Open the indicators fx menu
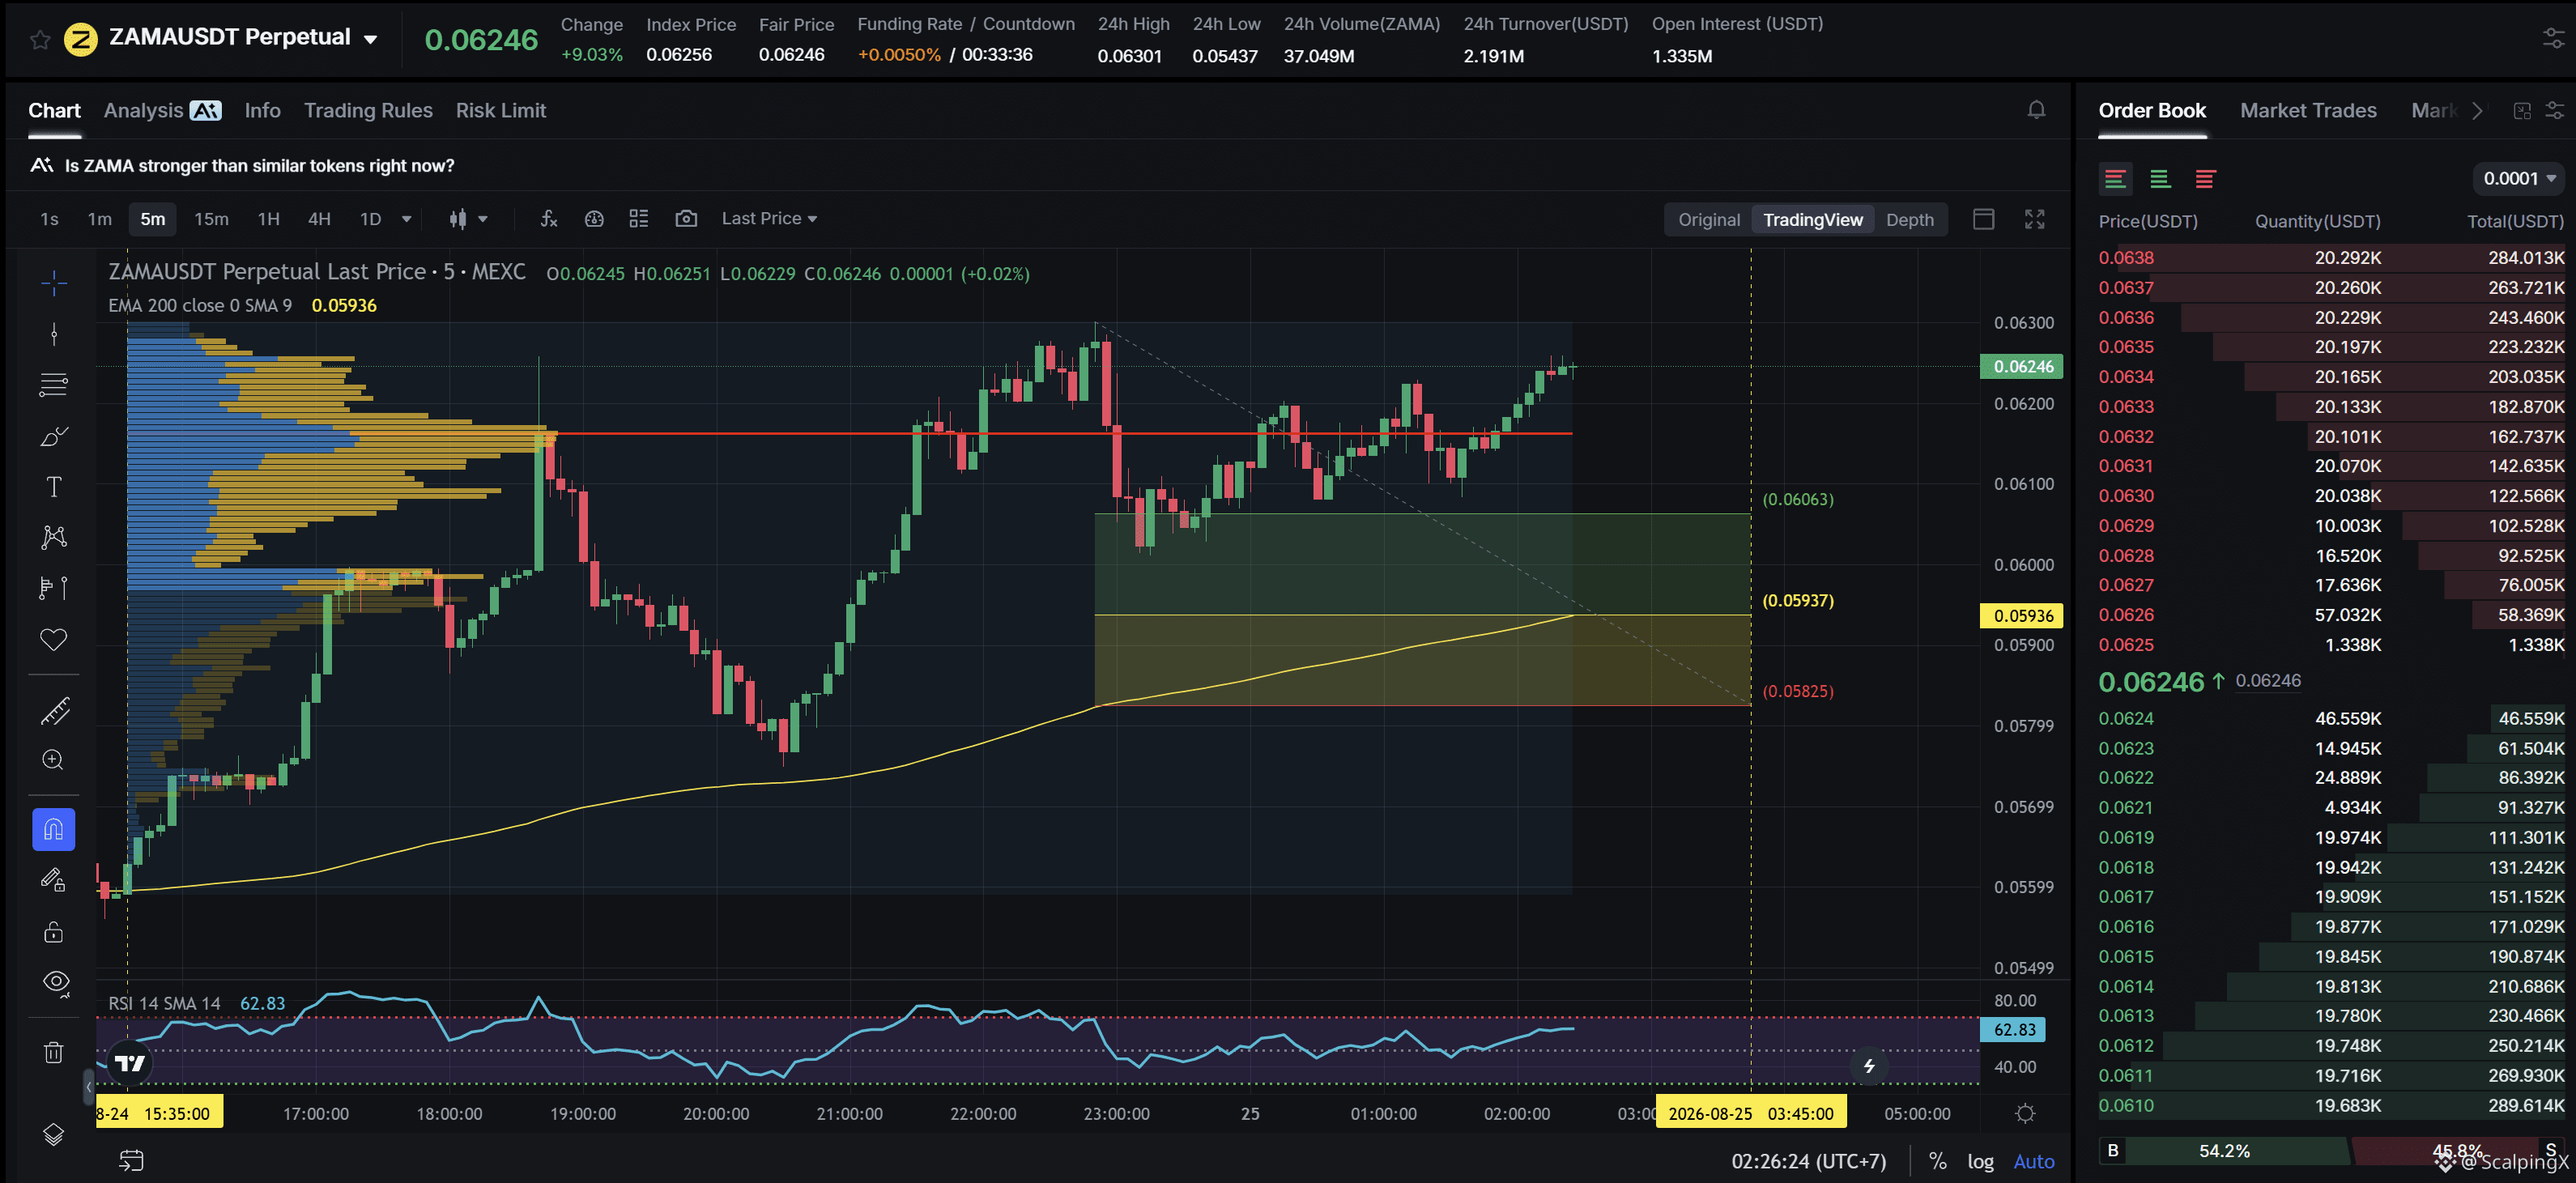 548,219
